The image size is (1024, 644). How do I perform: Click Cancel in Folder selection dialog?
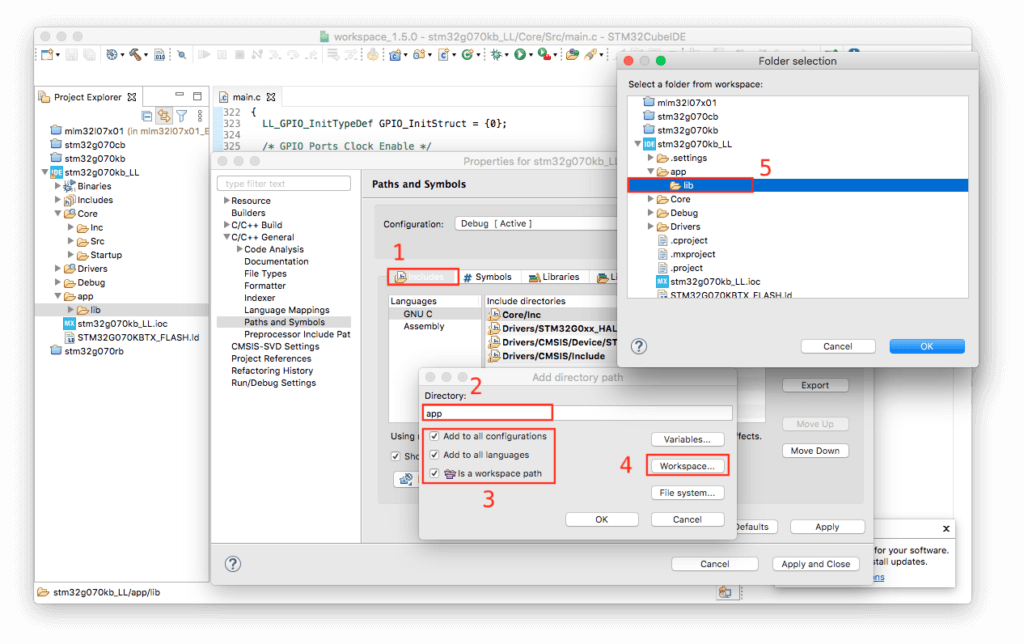837,346
